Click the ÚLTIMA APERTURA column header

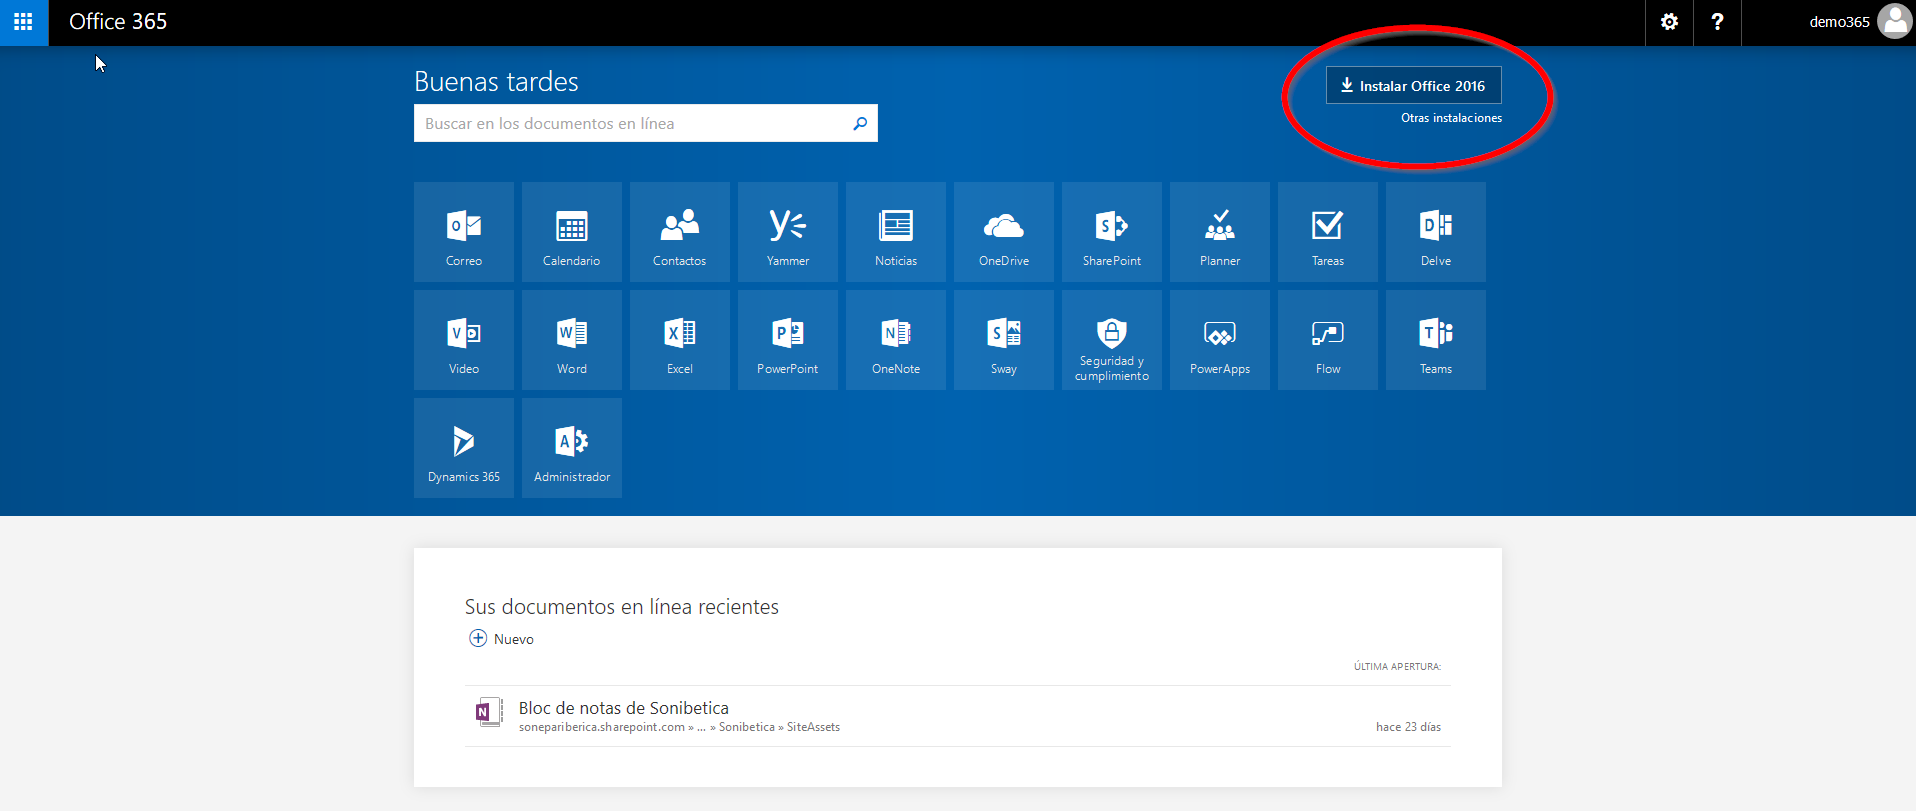[x=1397, y=666]
